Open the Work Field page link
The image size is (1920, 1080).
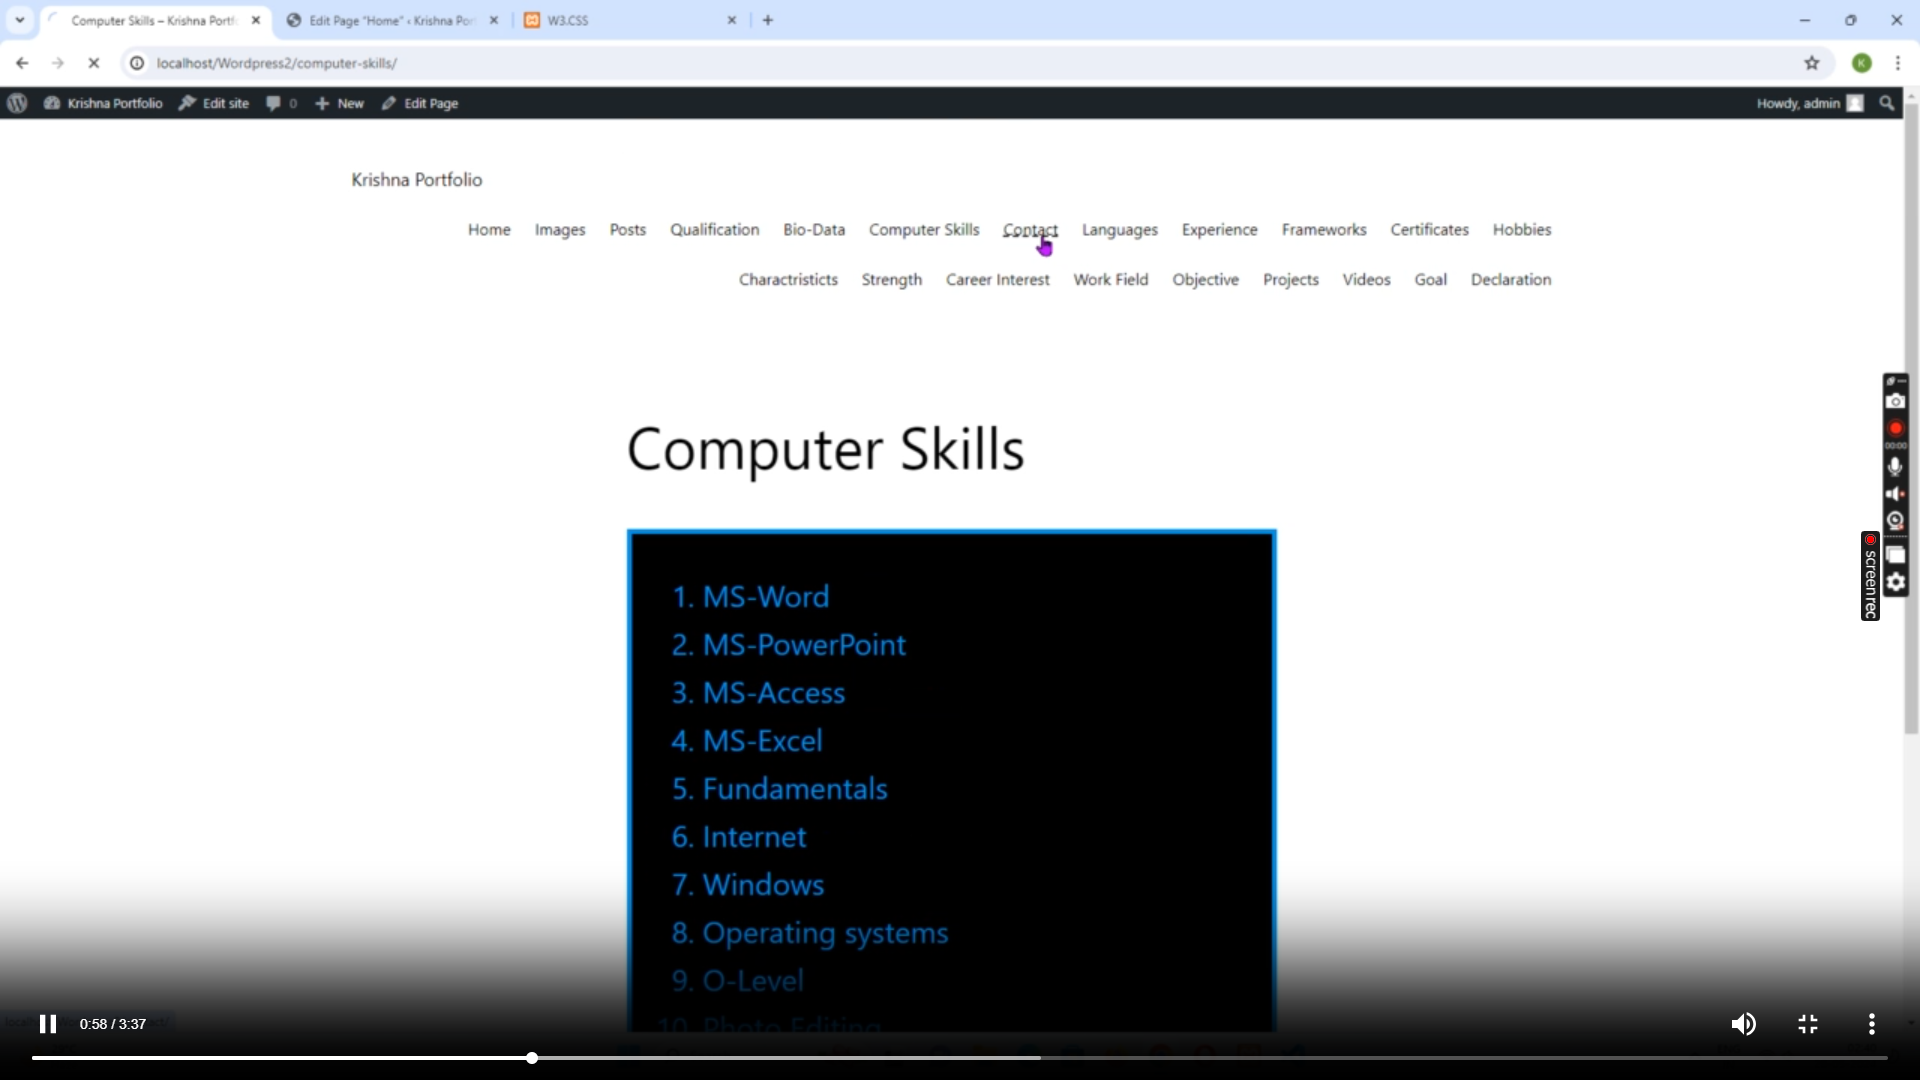coord(1111,280)
